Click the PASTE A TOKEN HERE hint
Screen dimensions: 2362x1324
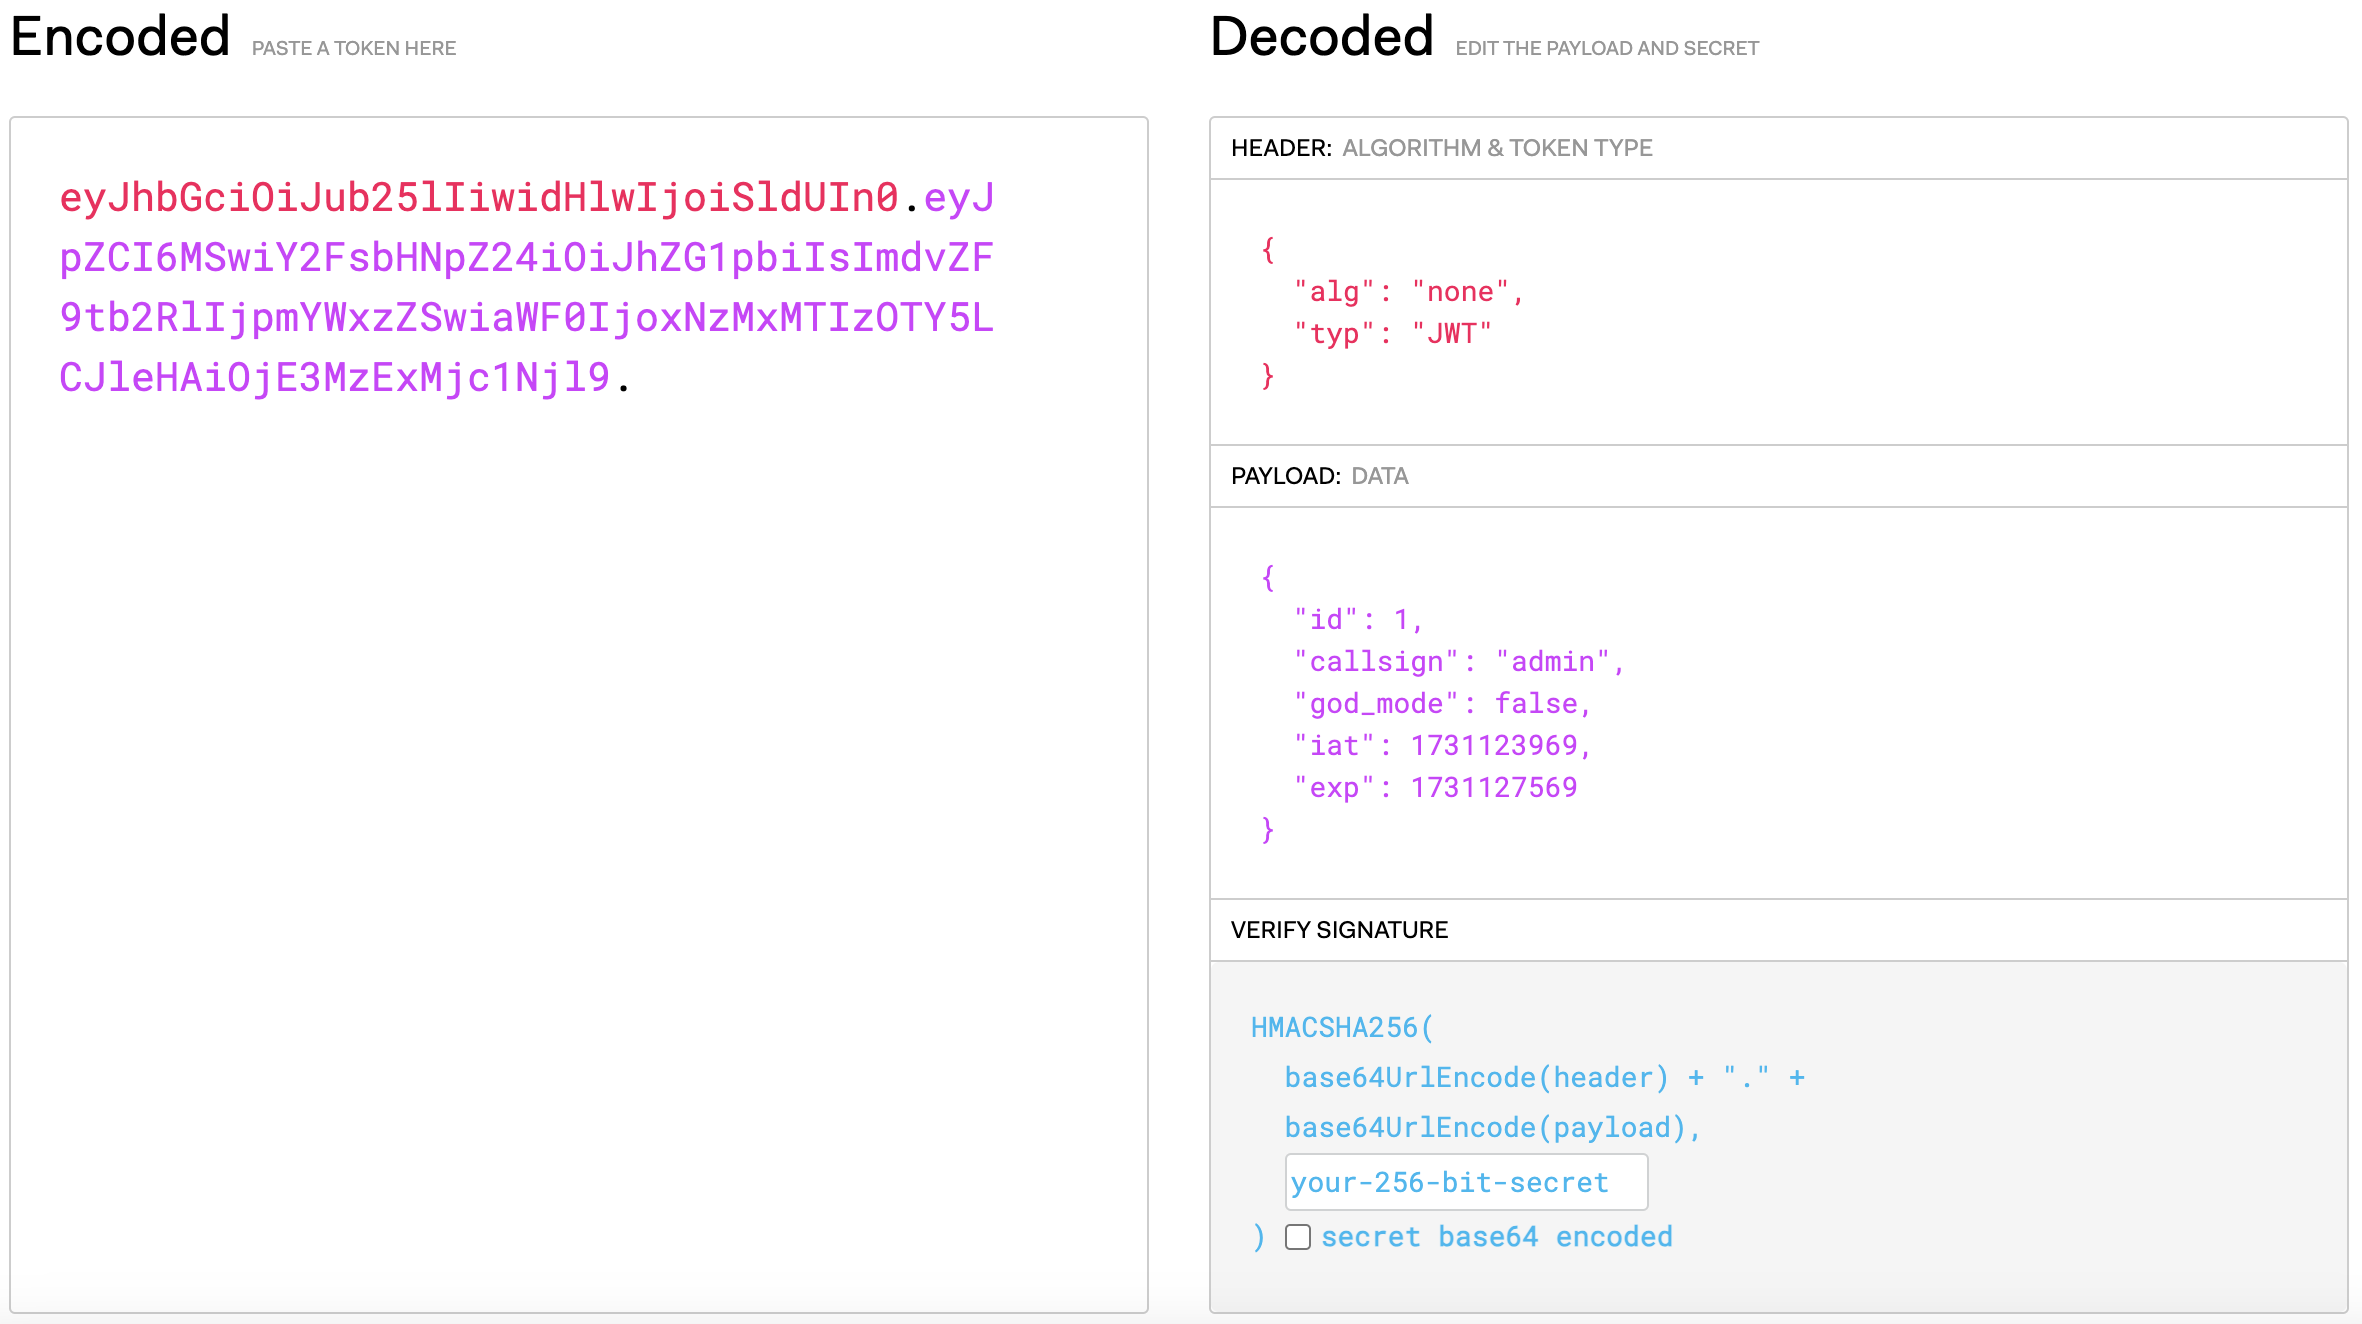(x=354, y=48)
